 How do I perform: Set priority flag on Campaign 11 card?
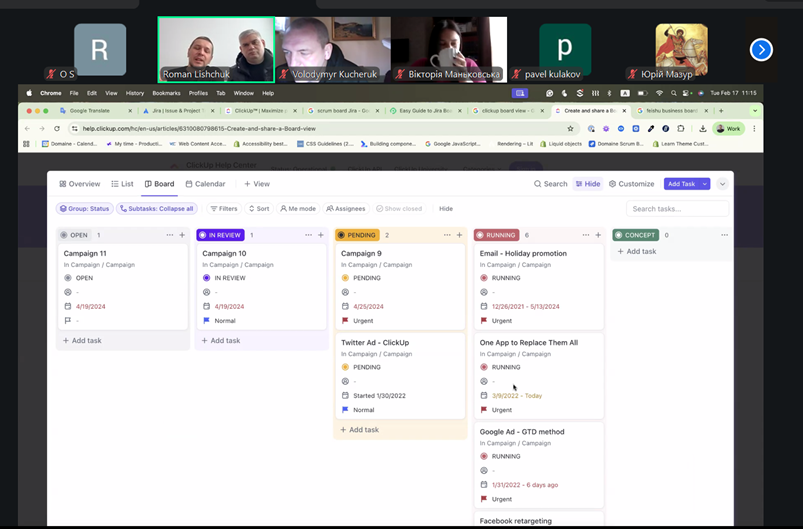click(68, 321)
